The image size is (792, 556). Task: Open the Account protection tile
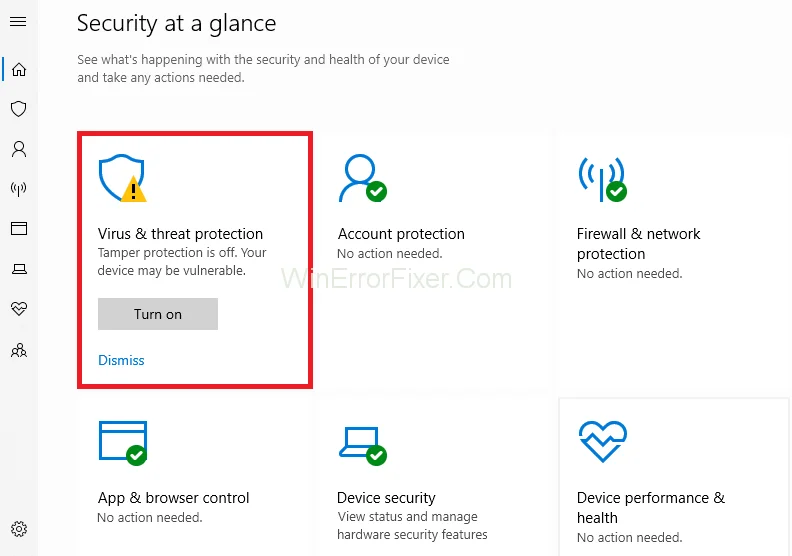tap(401, 234)
